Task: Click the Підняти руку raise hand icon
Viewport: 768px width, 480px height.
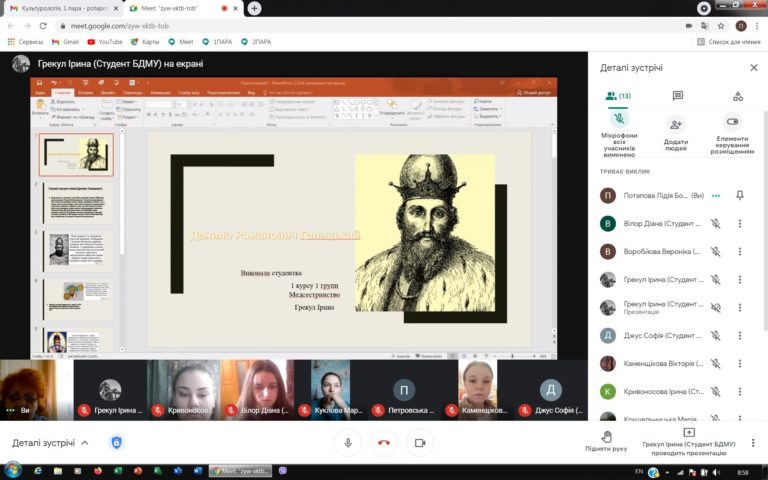Action: [x=606, y=436]
